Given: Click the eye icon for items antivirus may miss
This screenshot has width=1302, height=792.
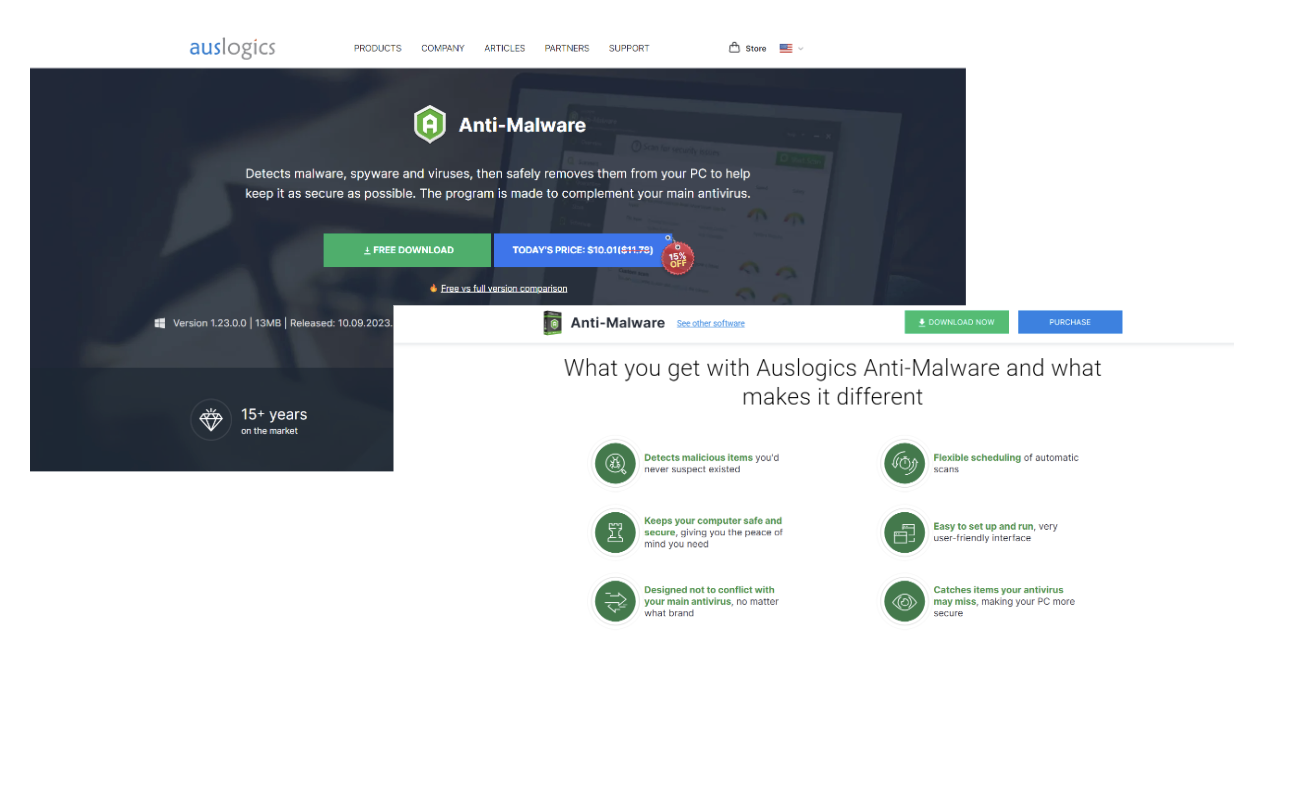Looking at the screenshot, I should [x=904, y=601].
